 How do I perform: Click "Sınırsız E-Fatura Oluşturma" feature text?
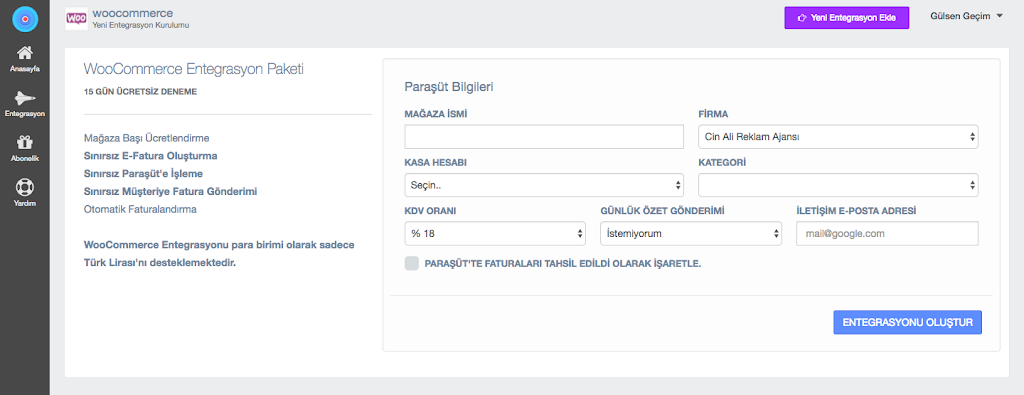coord(151,156)
